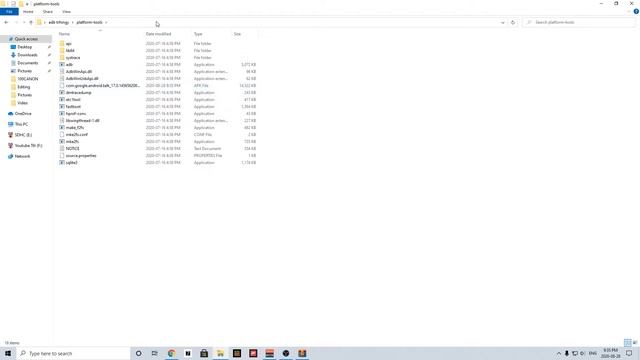Open Youtube drive (F:)

(28, 145)
